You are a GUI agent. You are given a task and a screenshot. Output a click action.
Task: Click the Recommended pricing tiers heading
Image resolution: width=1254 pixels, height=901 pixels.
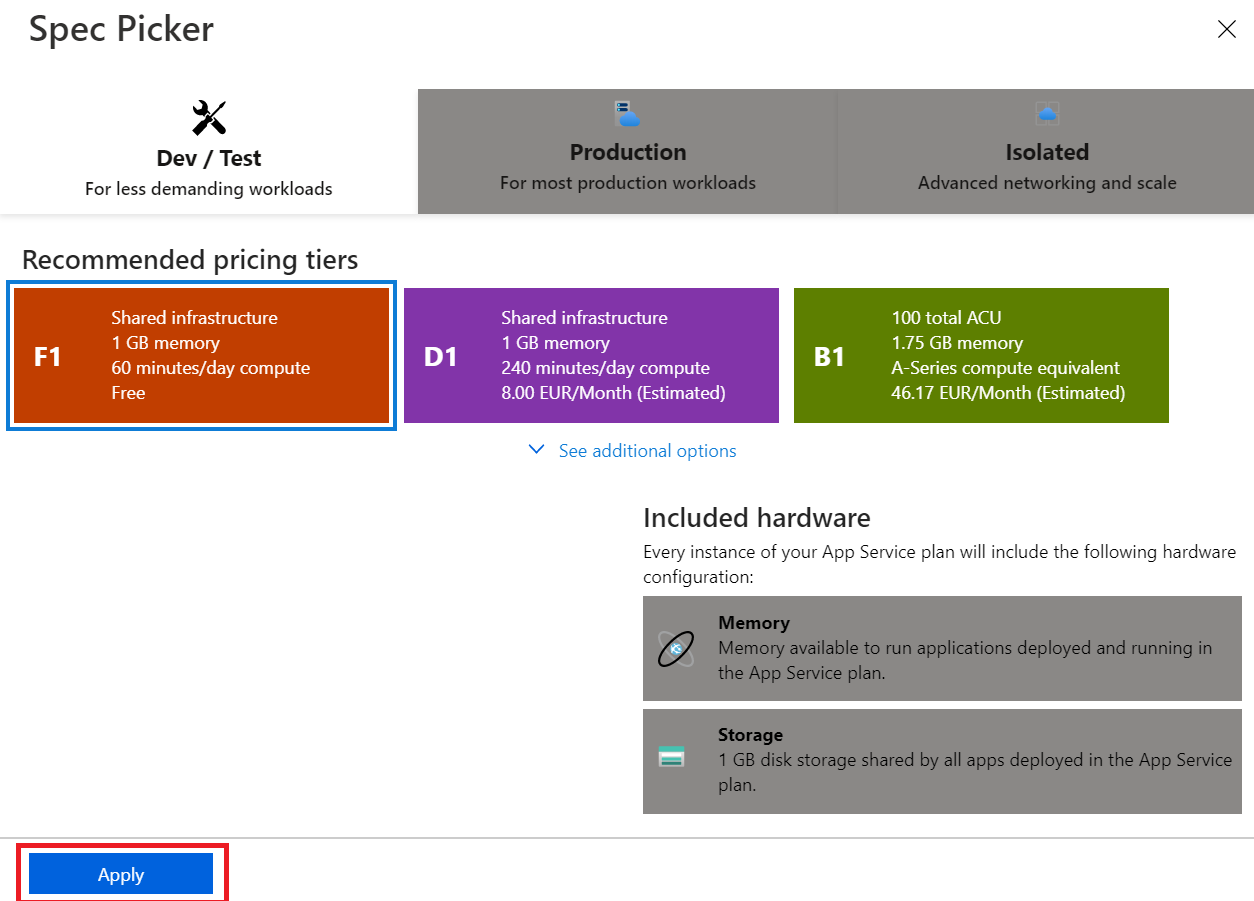click(x=189, y=259)
